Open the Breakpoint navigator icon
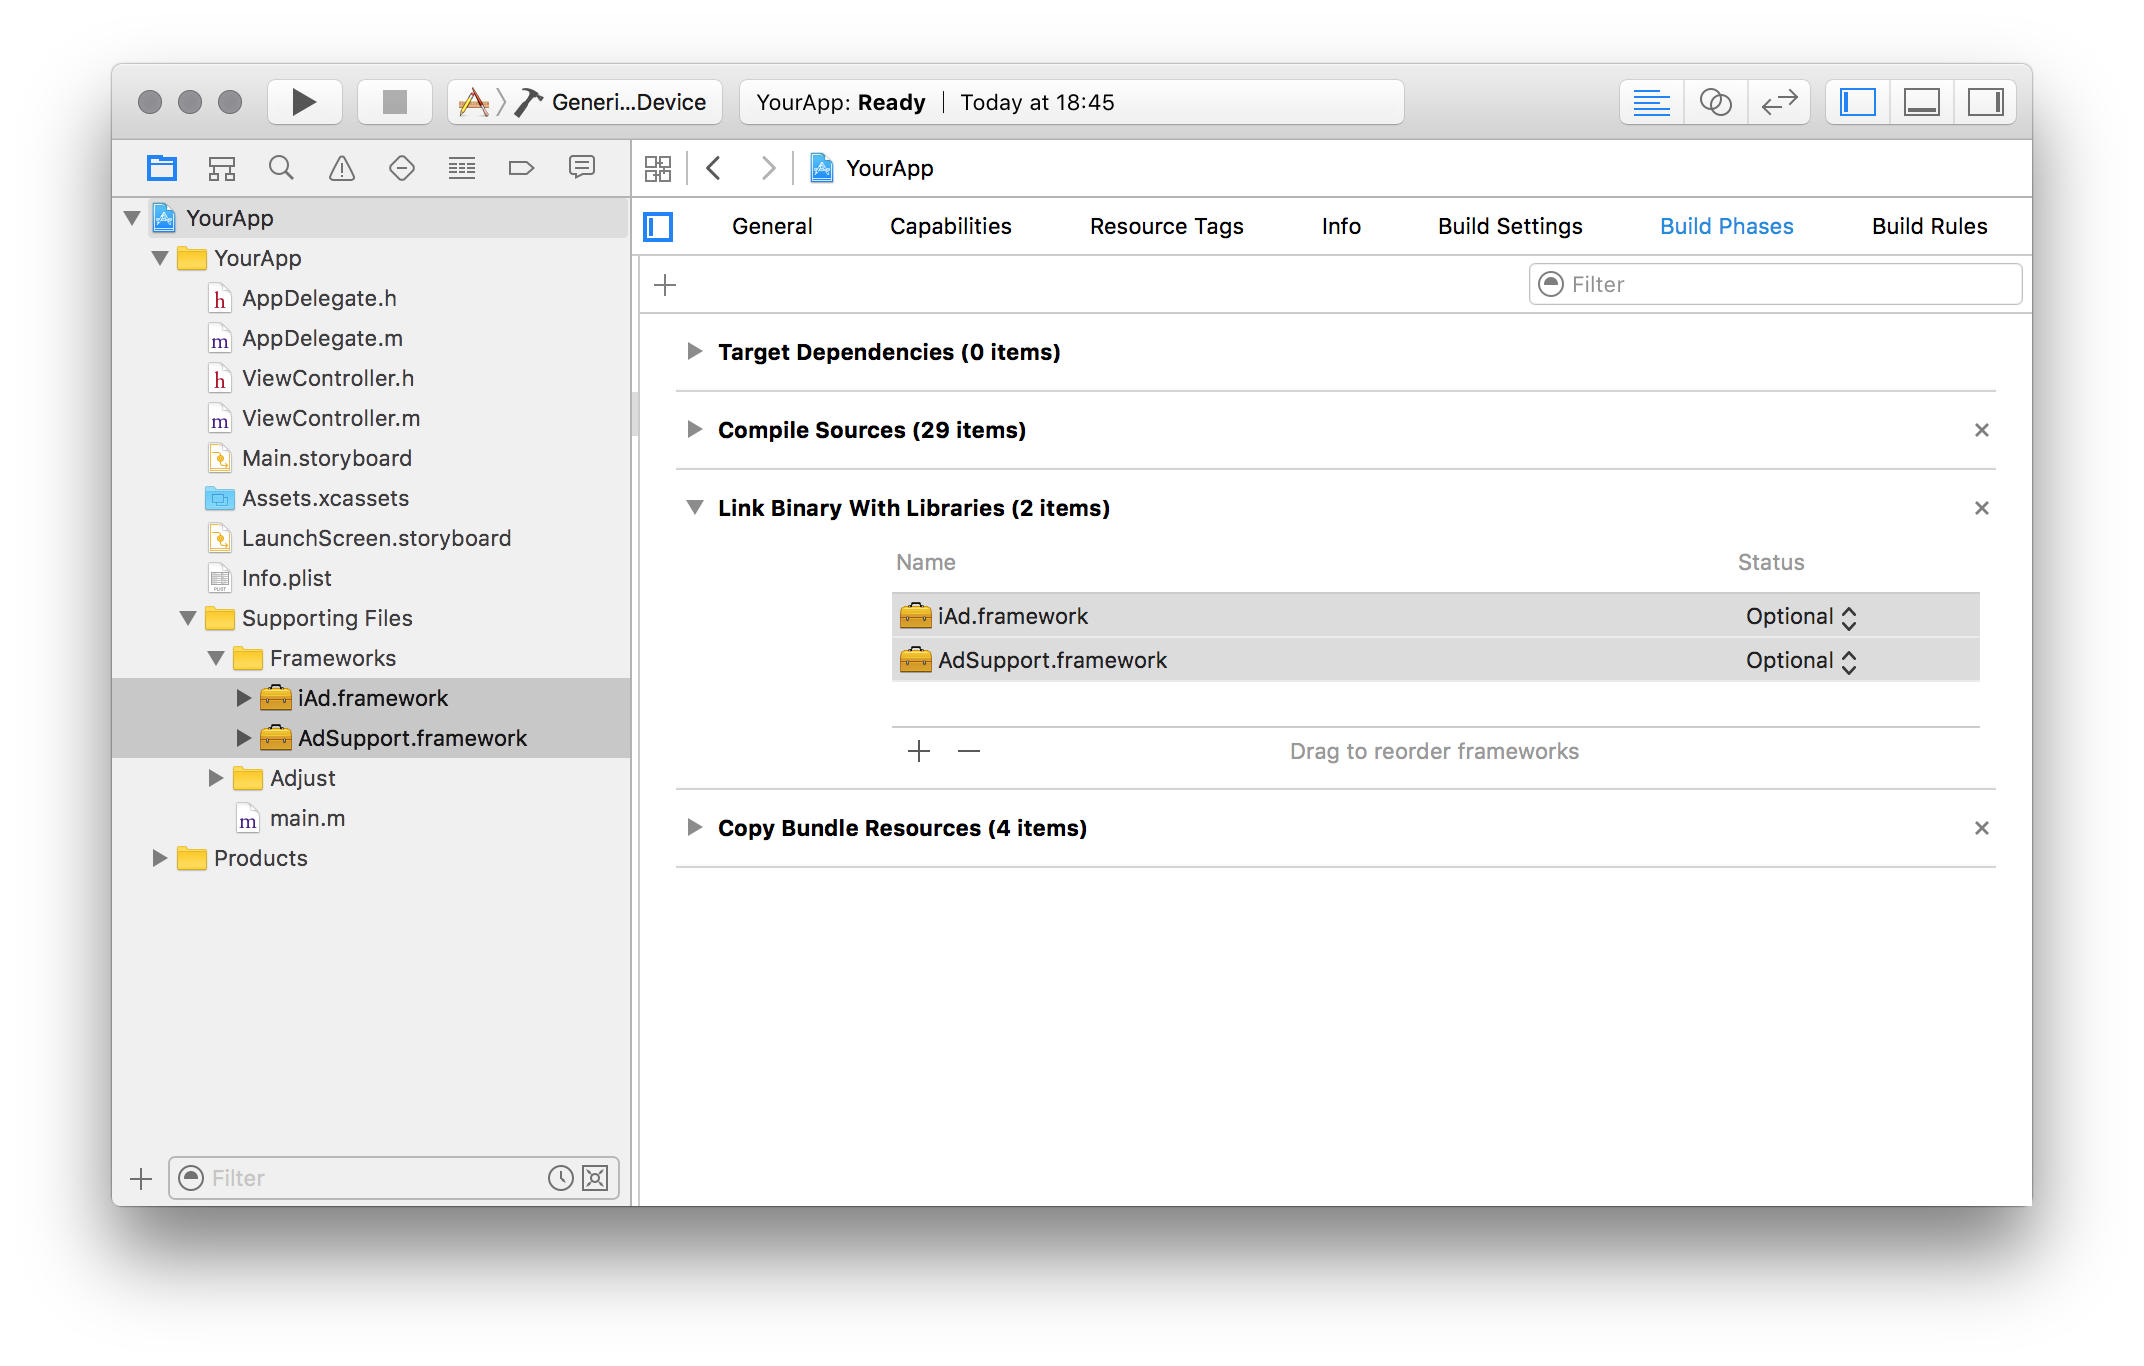The width and height of the screenshot is (2144, 1366). 521,168
